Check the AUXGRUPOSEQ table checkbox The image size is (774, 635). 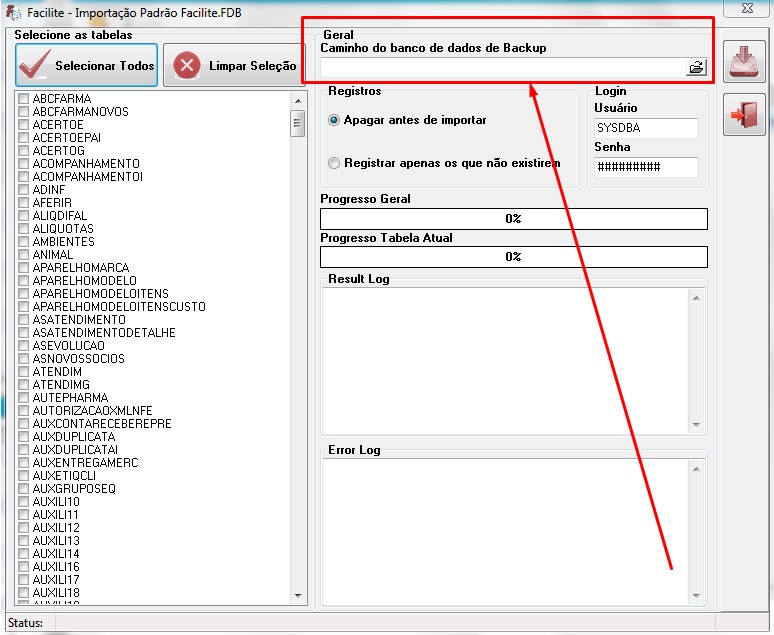point(23,488)
